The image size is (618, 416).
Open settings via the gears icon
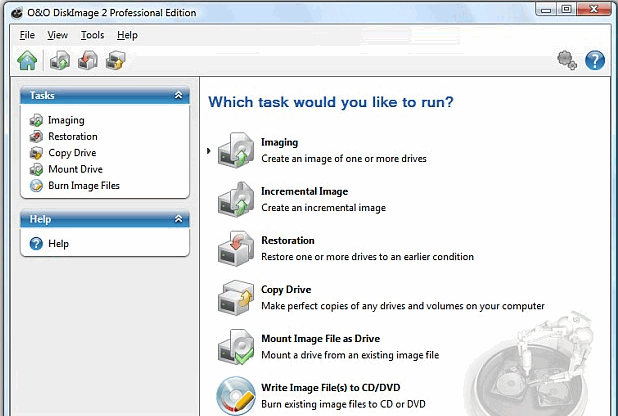point(567,60)
